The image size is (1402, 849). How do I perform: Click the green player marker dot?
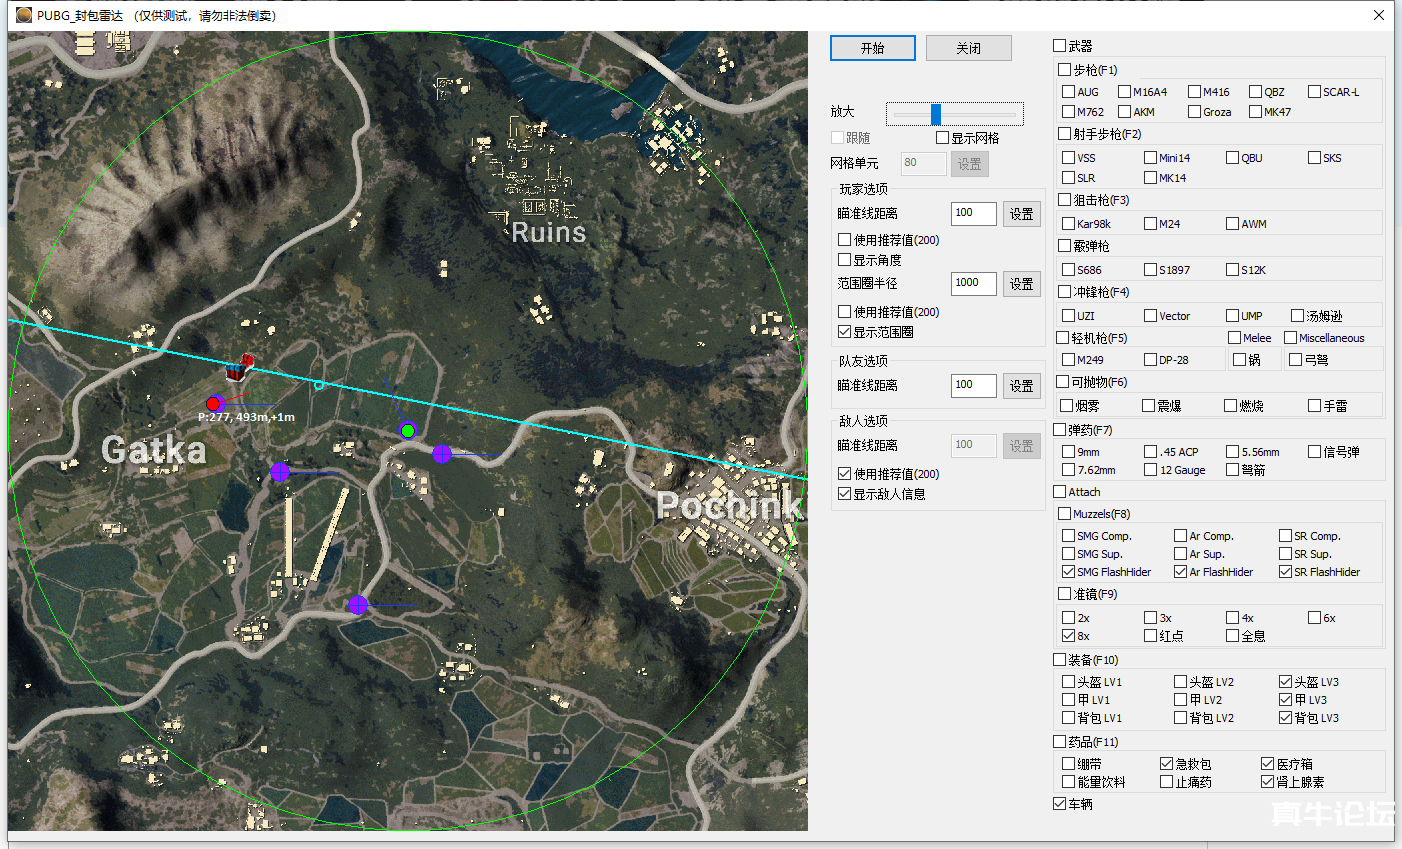[x=407, y=431]
